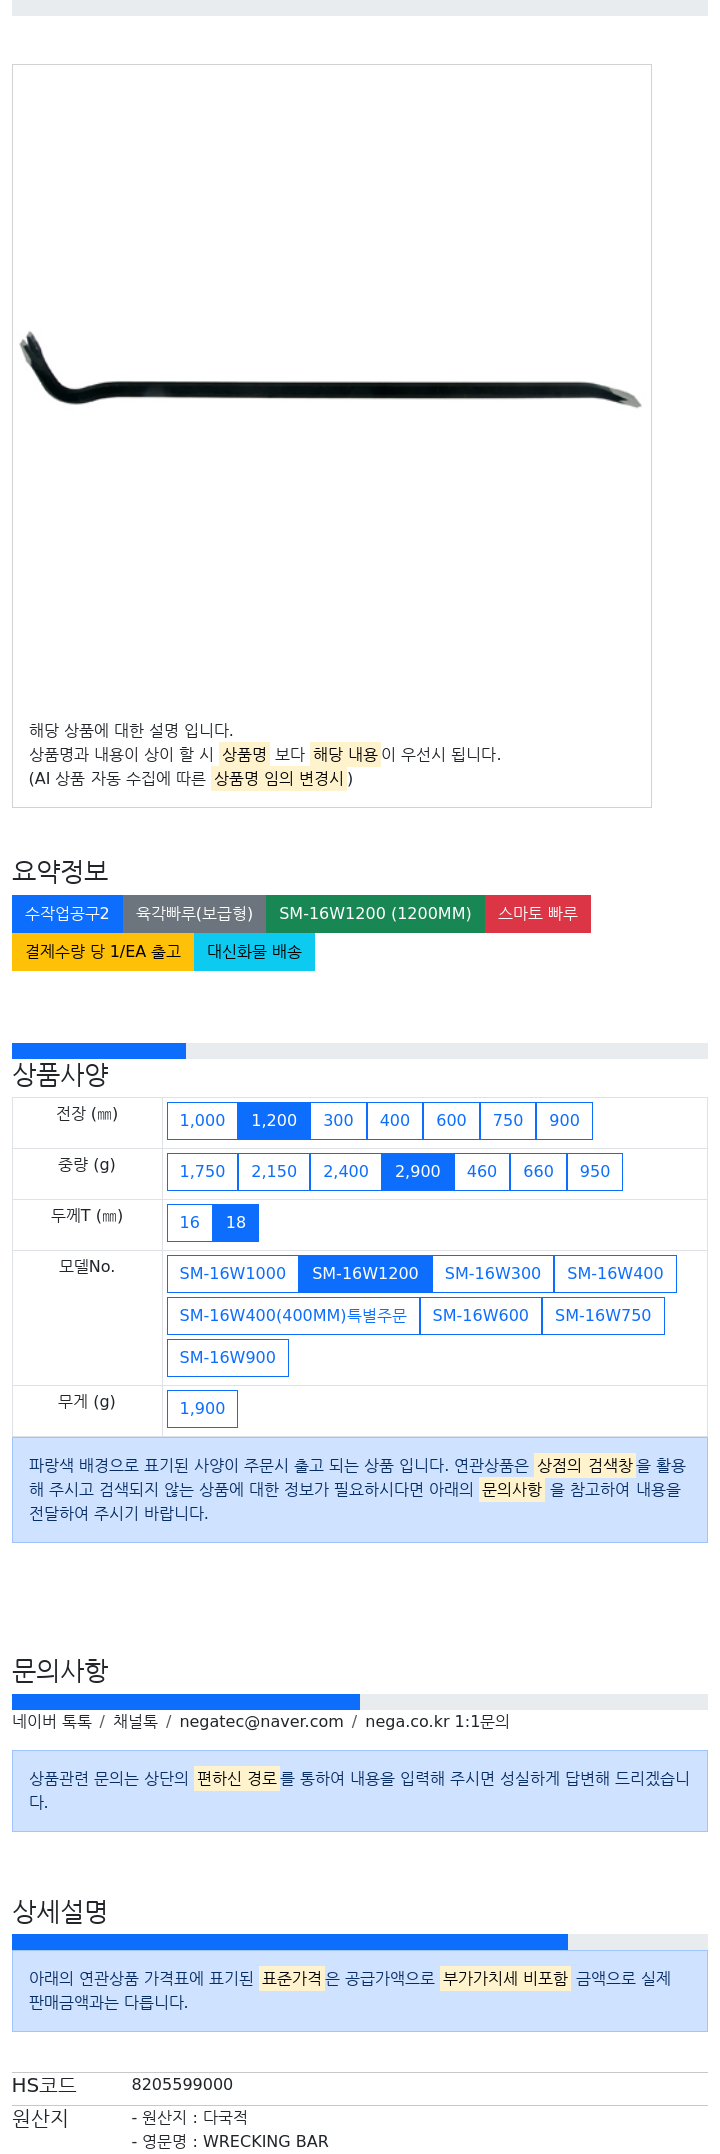Select the 1,000 mm length option
720x2154 pixels.
202,1120
